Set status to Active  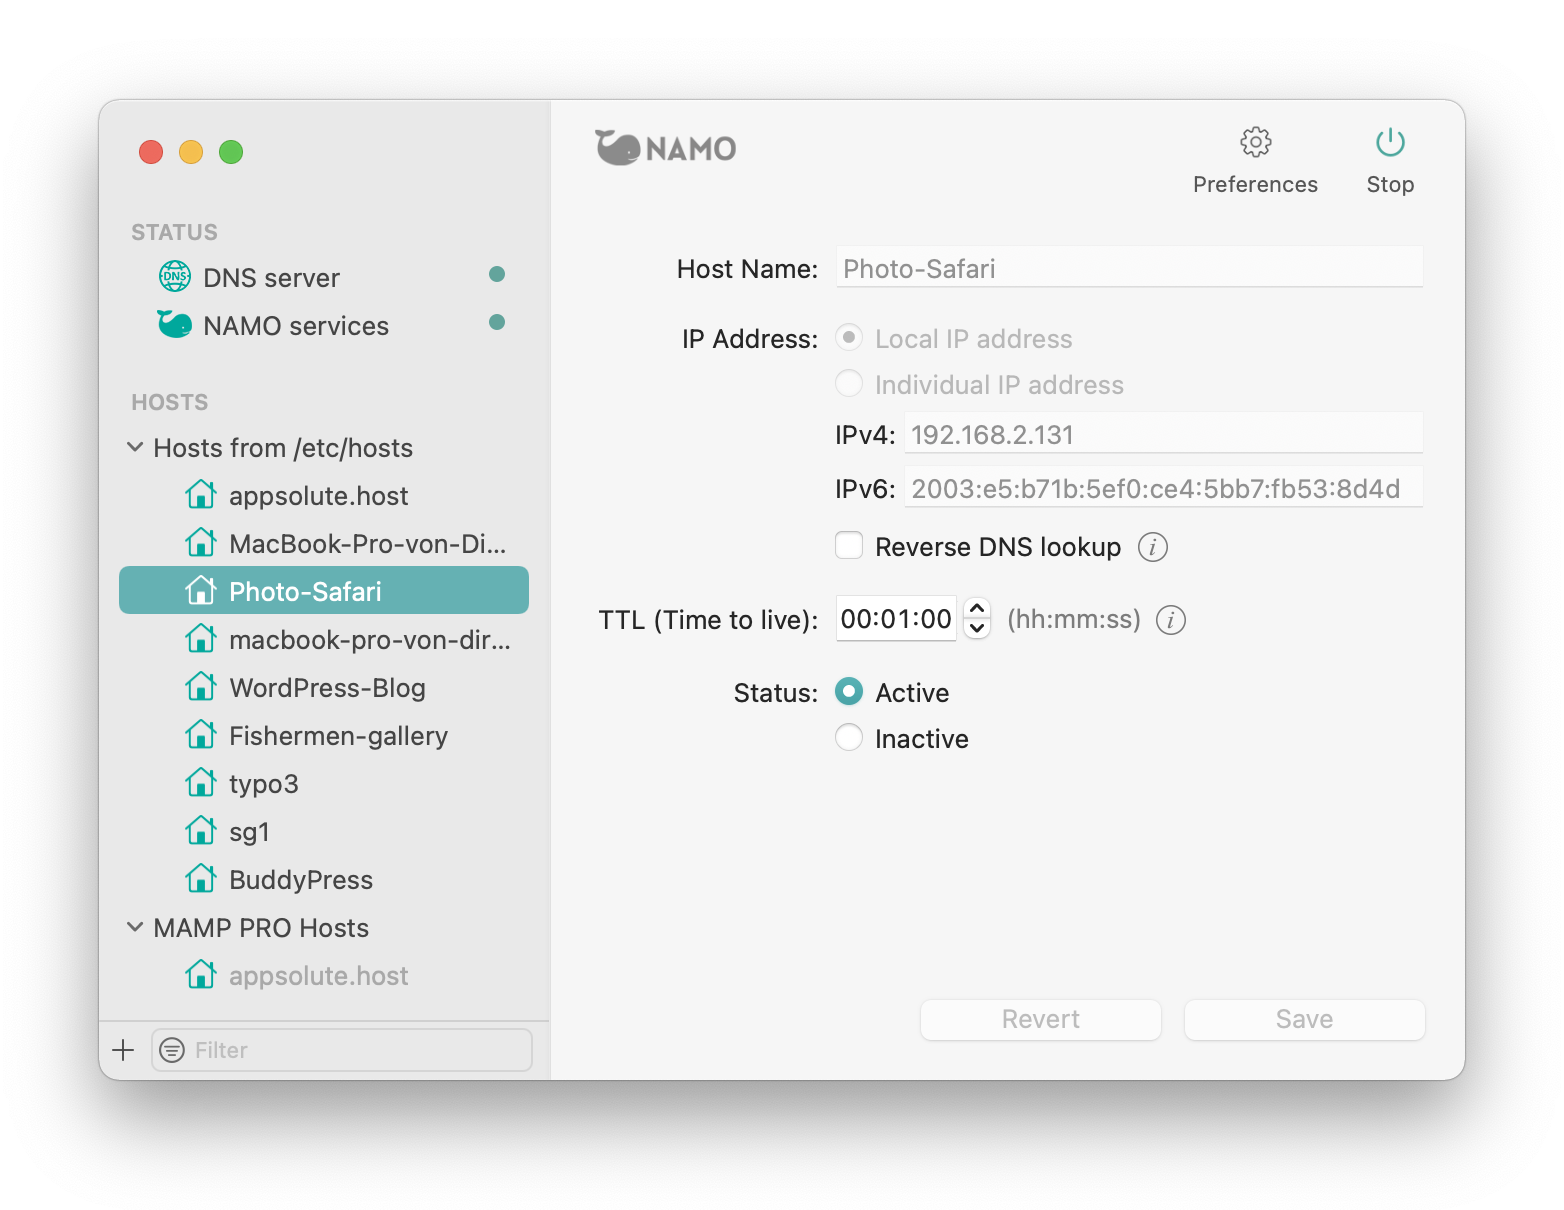[849, 691]
